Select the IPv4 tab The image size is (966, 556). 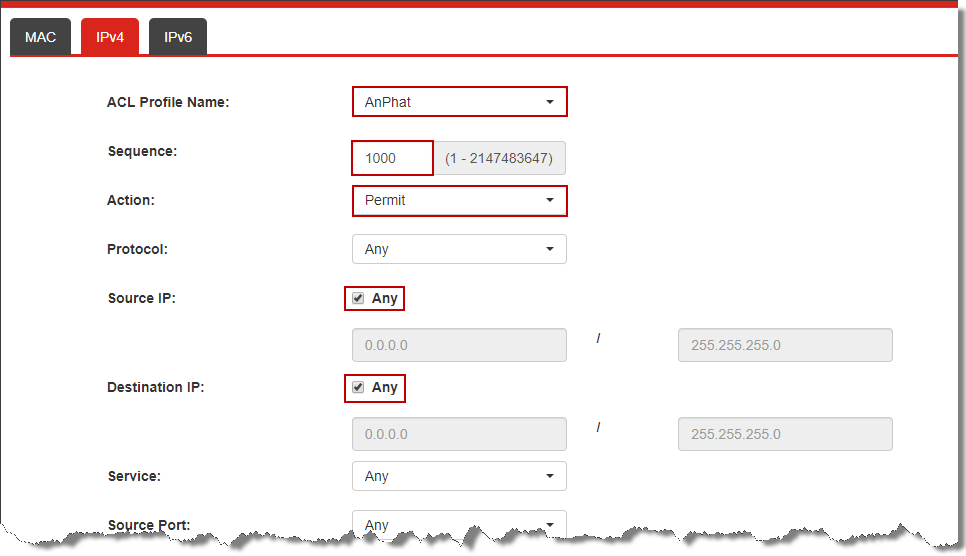coord(110,37)
